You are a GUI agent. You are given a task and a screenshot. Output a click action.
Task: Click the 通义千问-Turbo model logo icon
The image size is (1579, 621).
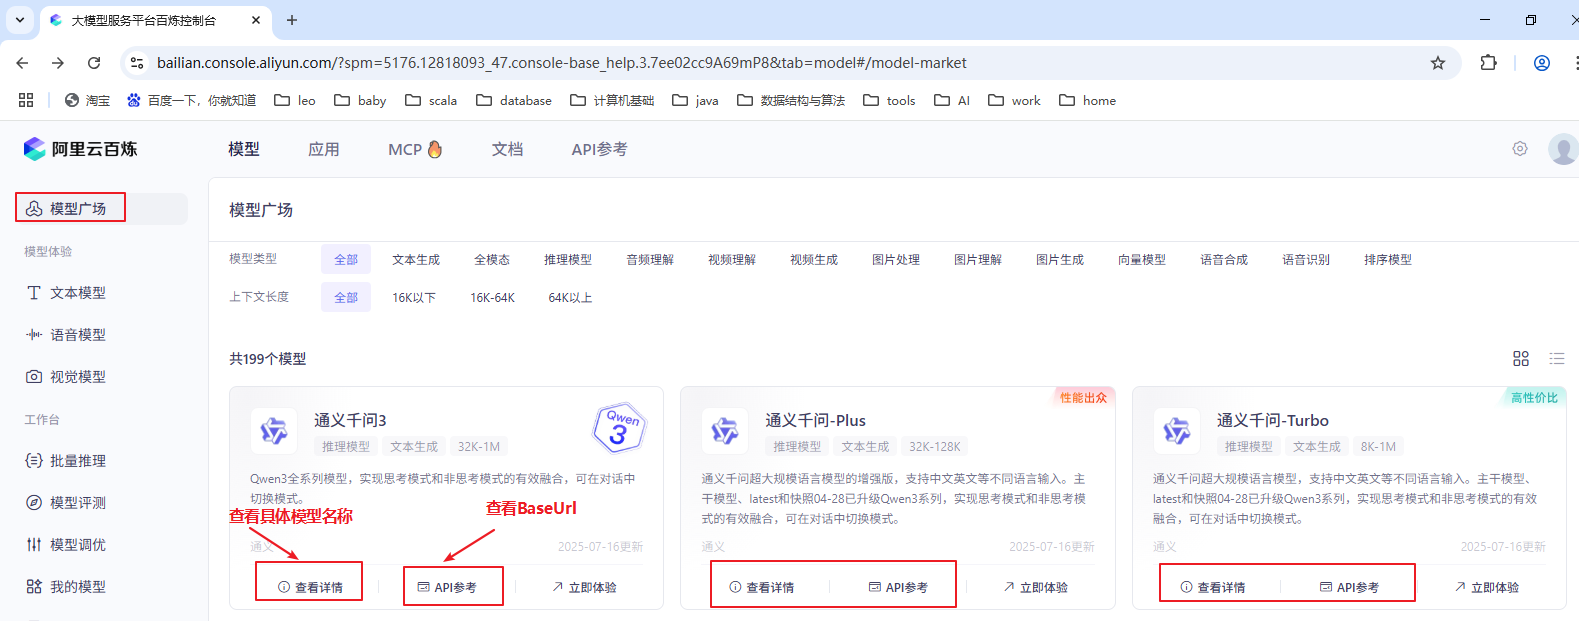[x=1176, y=431]
